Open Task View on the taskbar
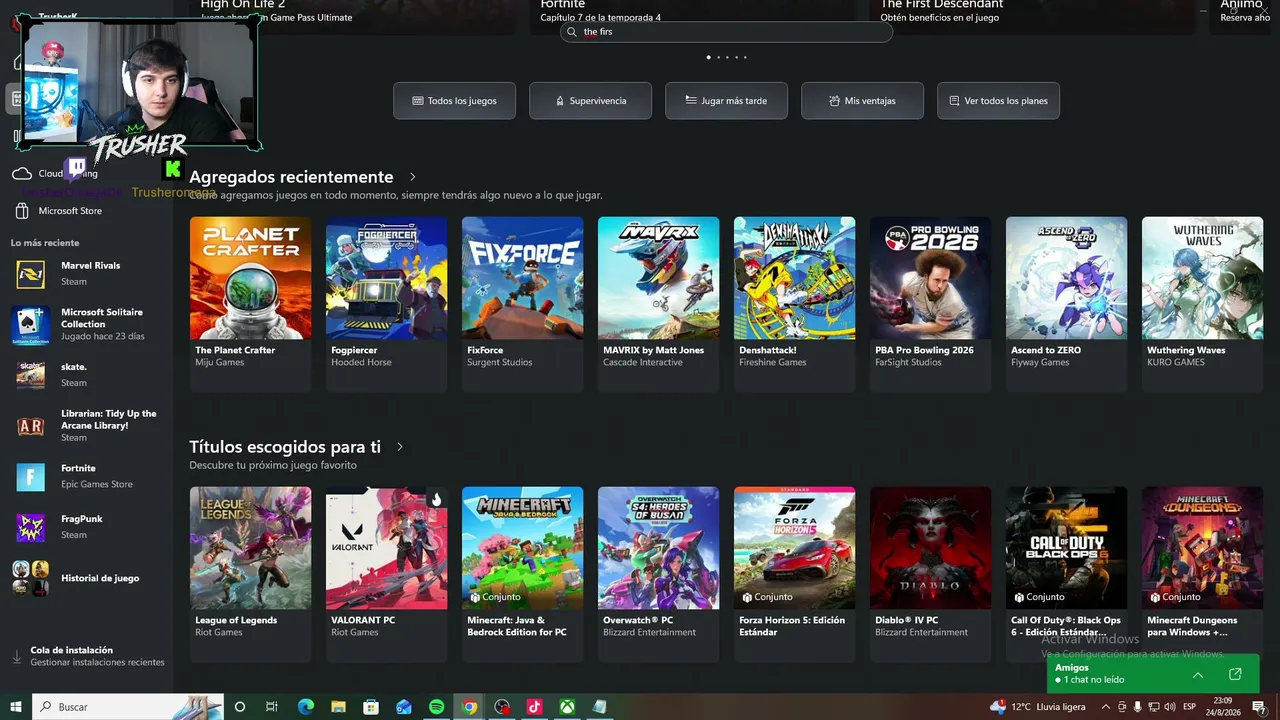The image size is (1280, 720). pyautogui.click(x=272, y=707)
